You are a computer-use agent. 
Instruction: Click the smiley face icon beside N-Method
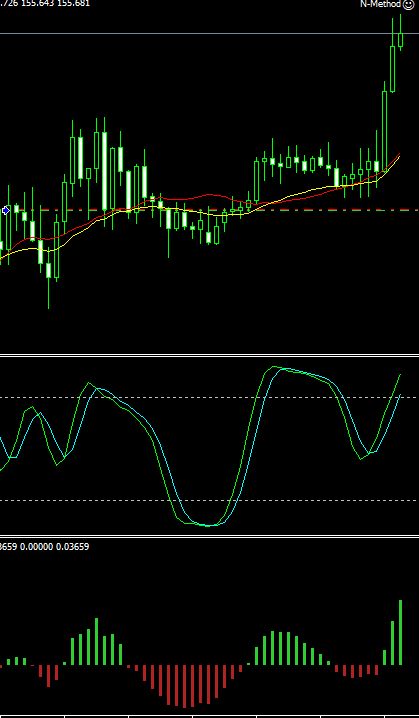coord(408,4)
